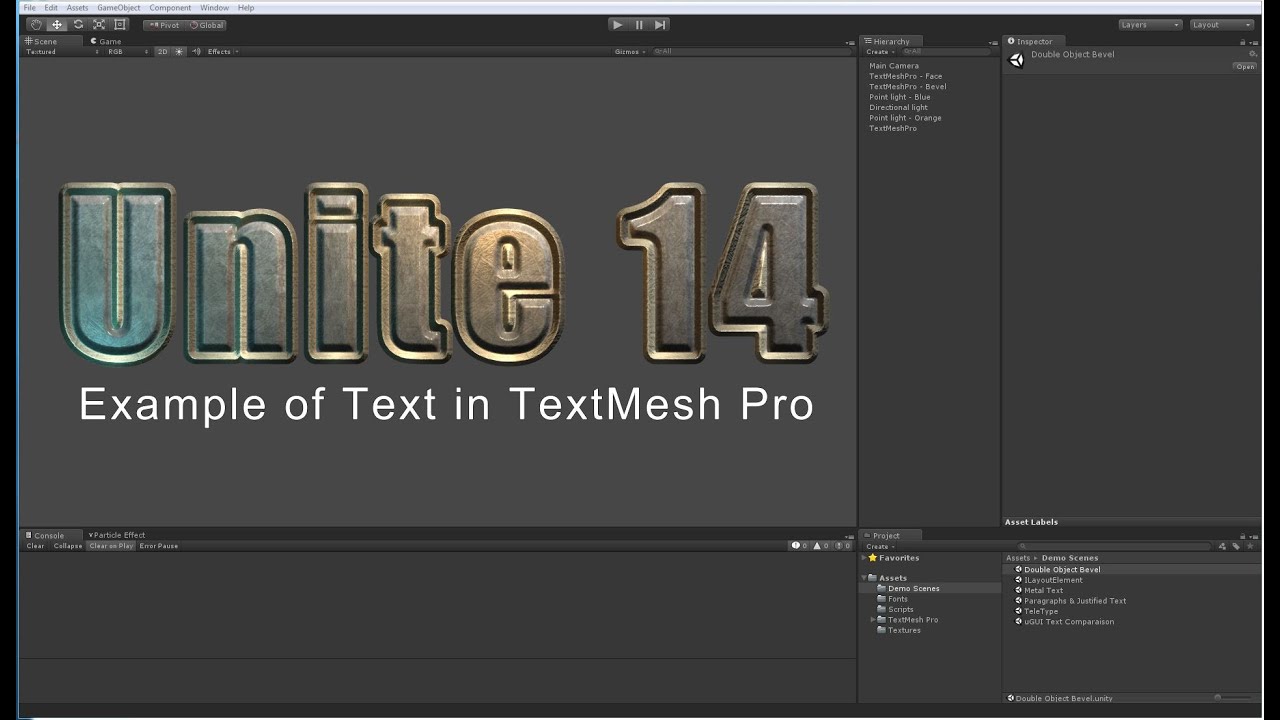This screenshot has width=1280, height=720.
Task: Toggle scene audio speaker icon
Action: (196, 51)
